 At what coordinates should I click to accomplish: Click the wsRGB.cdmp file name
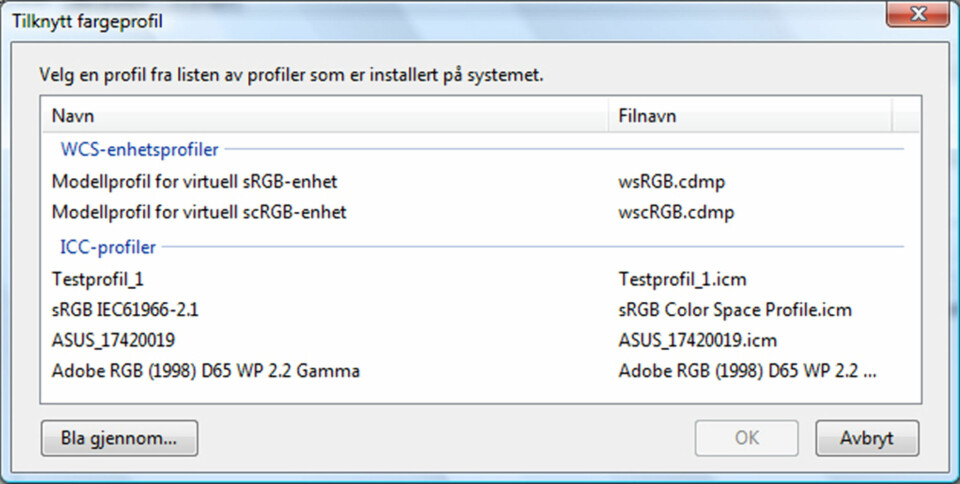click(672, 182)
